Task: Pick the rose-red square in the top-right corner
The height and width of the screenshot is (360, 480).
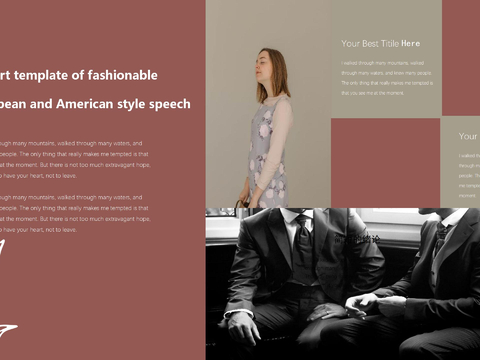Action: coord(461,58)
